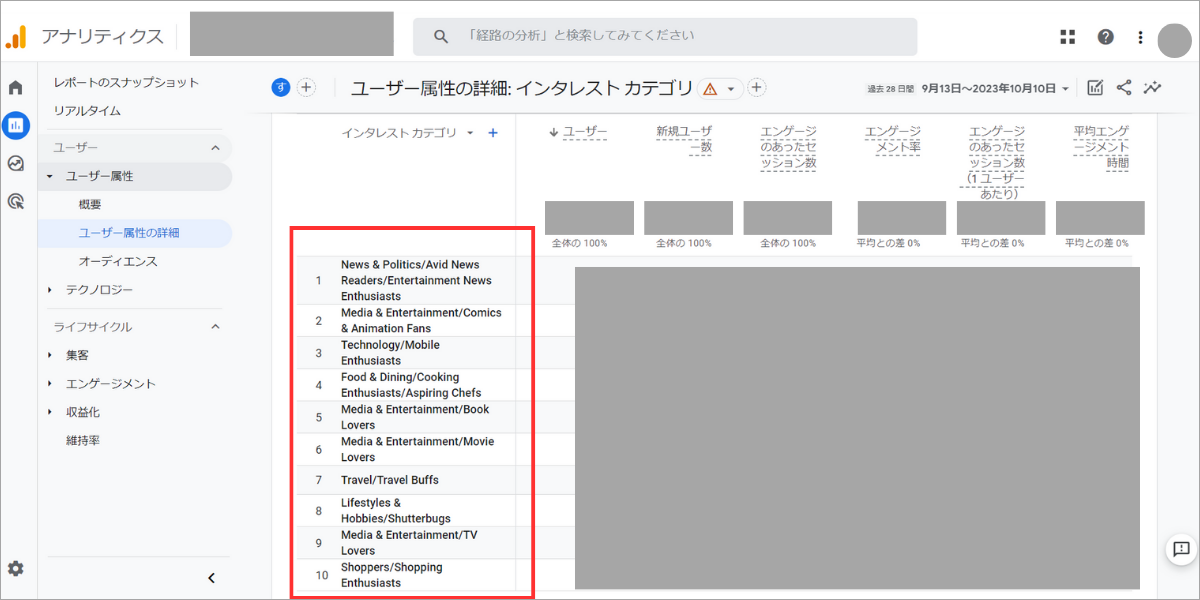Open the Home icon in left rail
The width and height of the screenshot is (1200, 600).
pos(16,88)
